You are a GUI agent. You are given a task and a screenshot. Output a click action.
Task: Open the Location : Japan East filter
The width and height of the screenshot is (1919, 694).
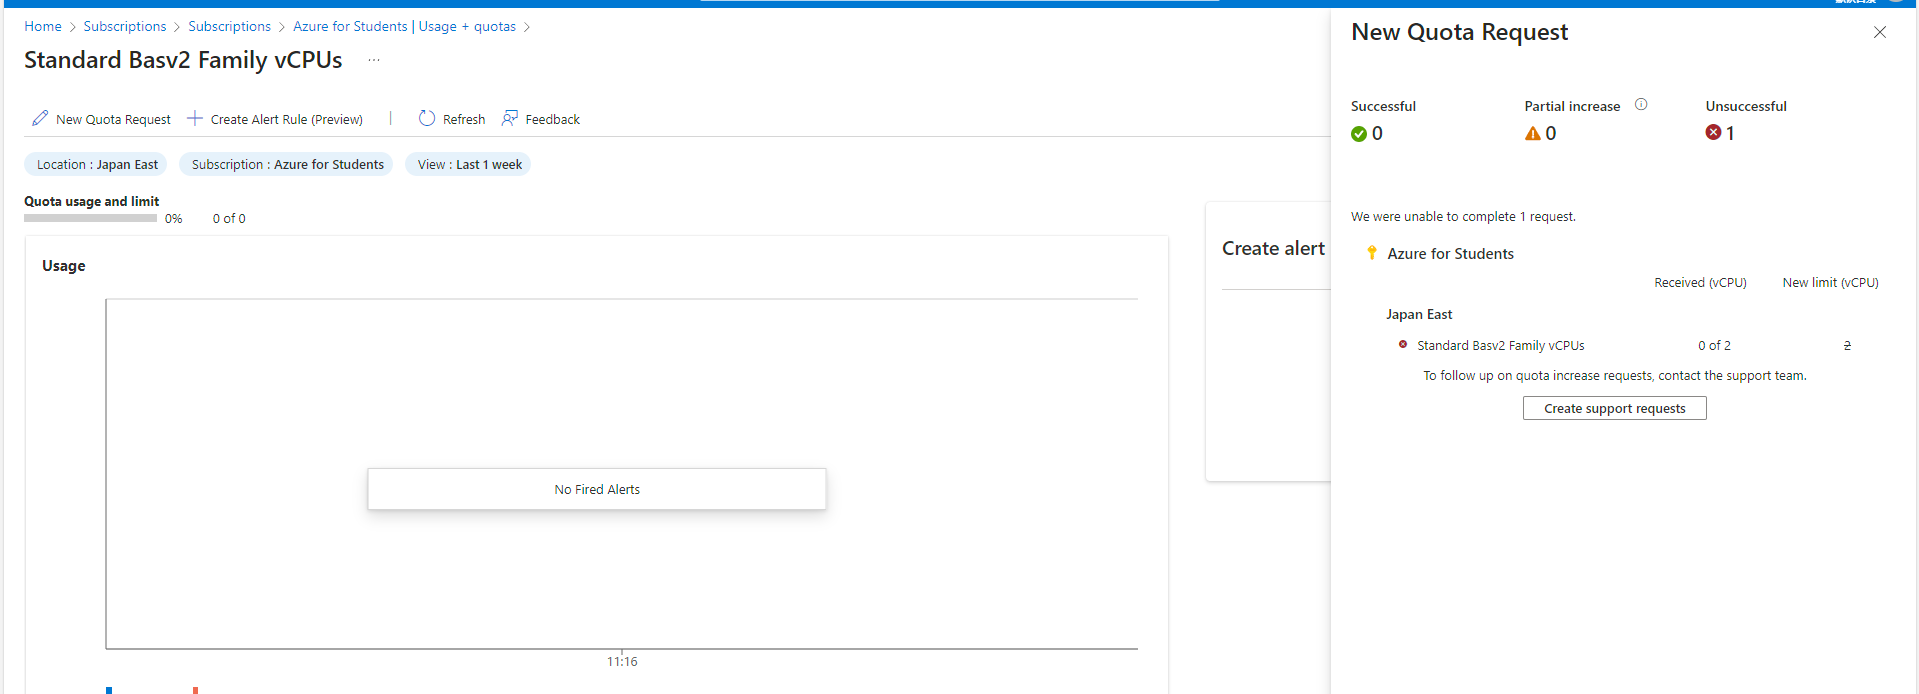click(x=96, y=164)
